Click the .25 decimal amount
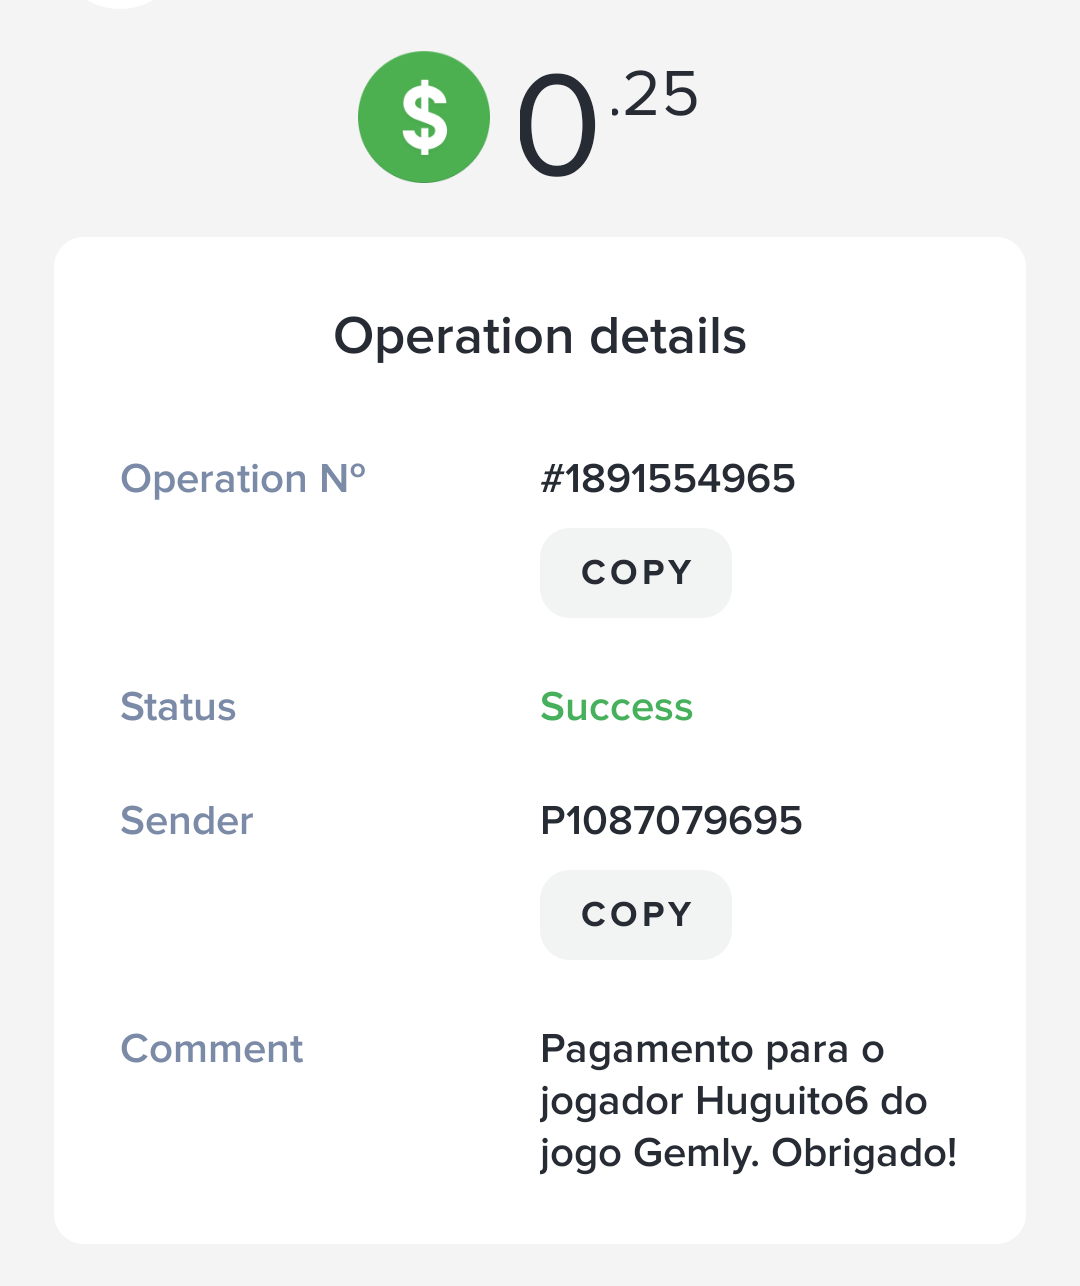 (653, 95)
